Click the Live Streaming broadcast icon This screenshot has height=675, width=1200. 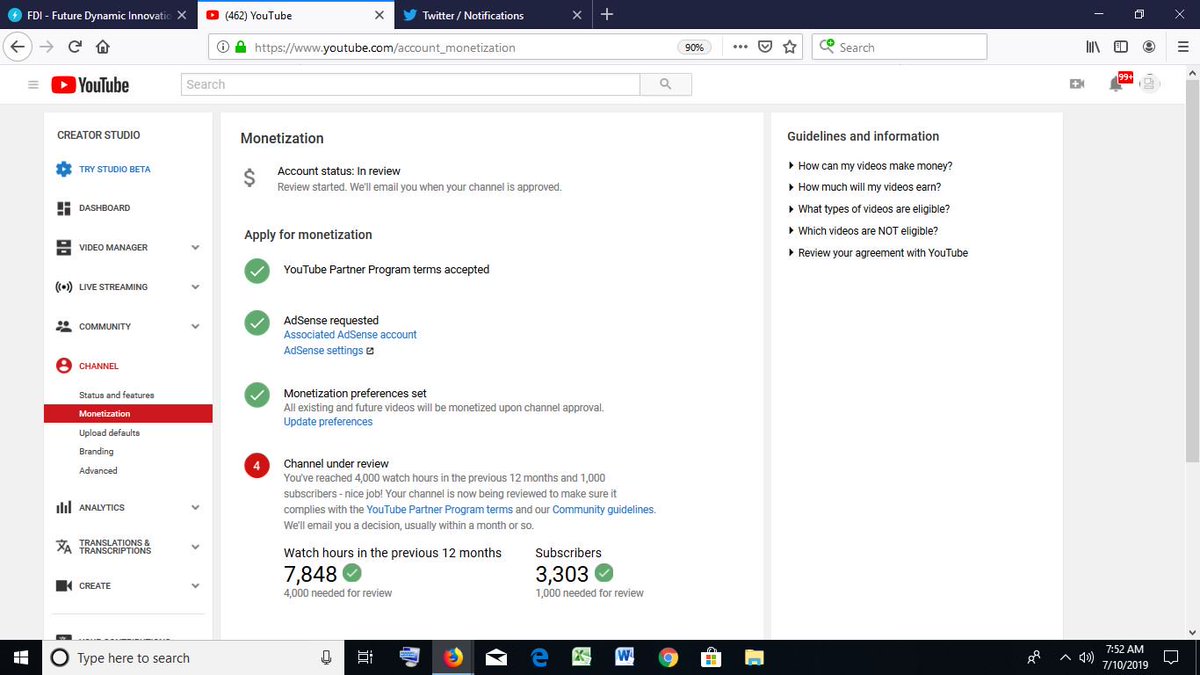click(64, 287)
